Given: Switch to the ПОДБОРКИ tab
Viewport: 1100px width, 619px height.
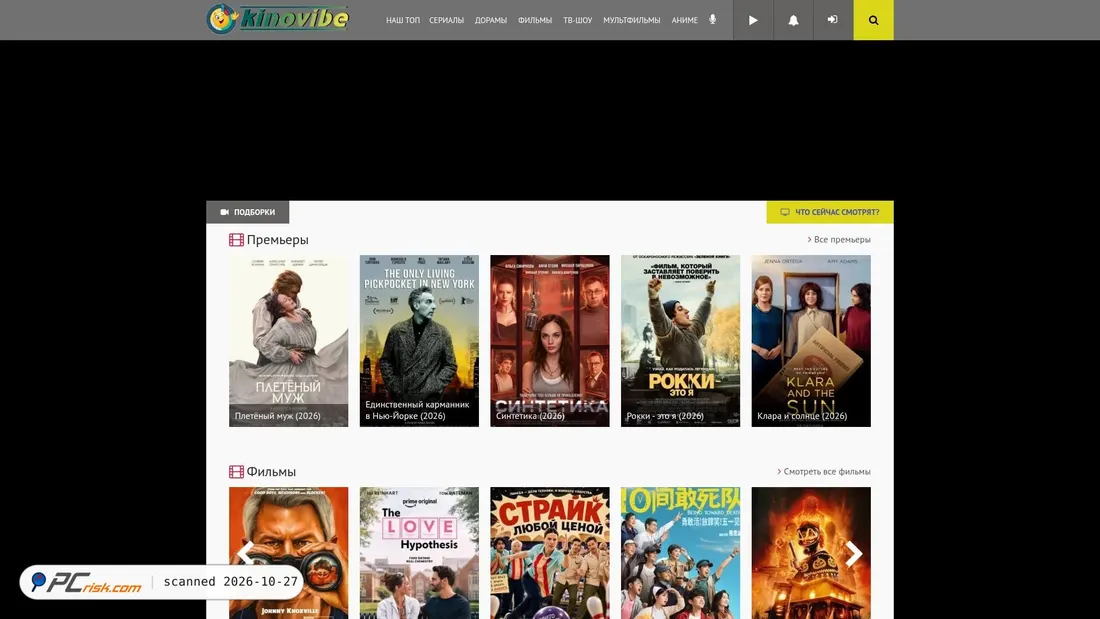Looking at the screenshot, I should click(x=248, y=212).
